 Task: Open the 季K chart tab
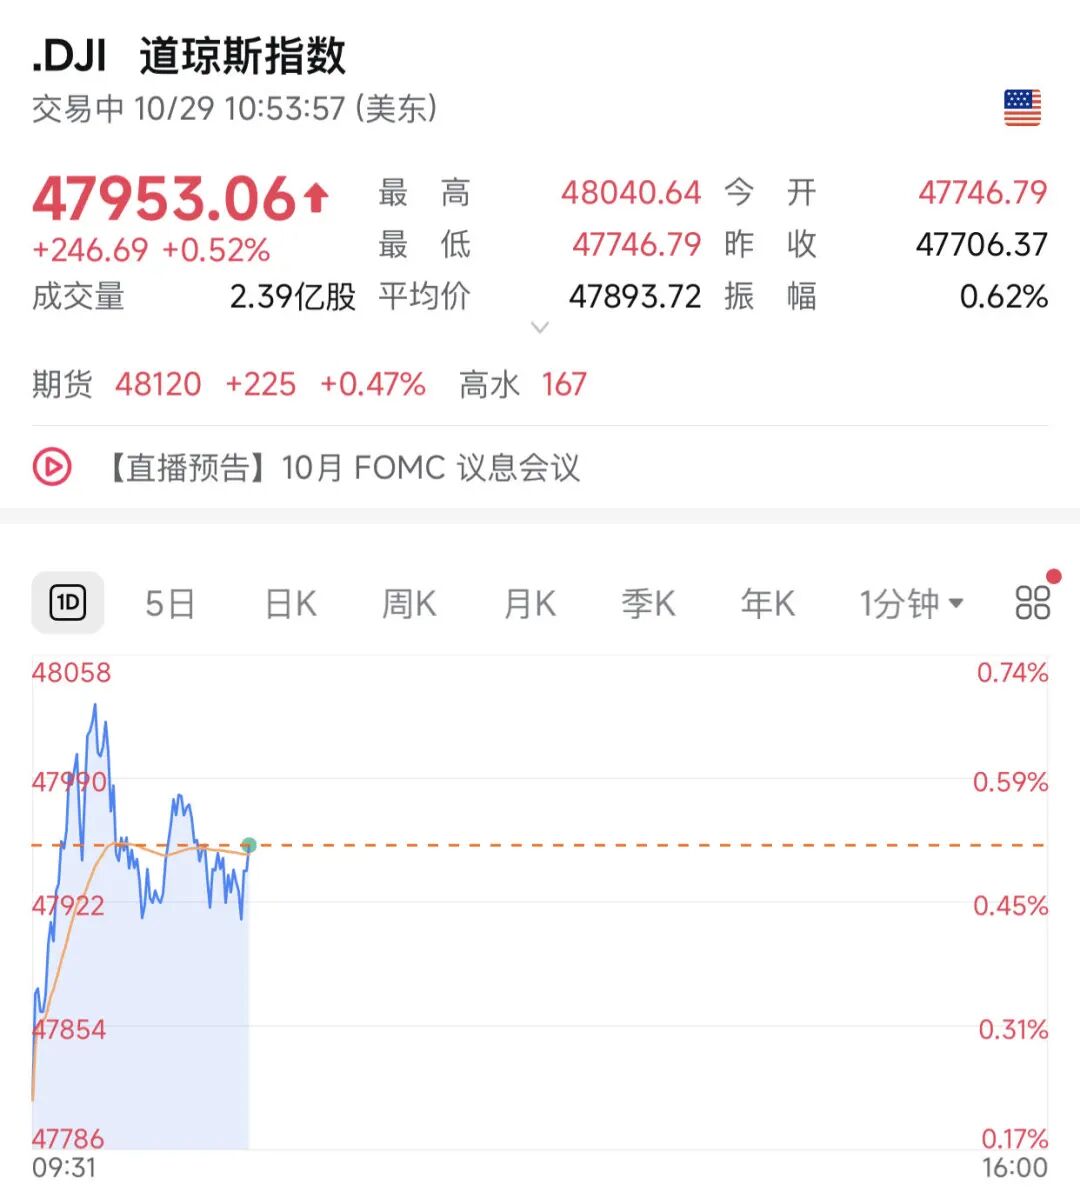[x=648, y=603]
